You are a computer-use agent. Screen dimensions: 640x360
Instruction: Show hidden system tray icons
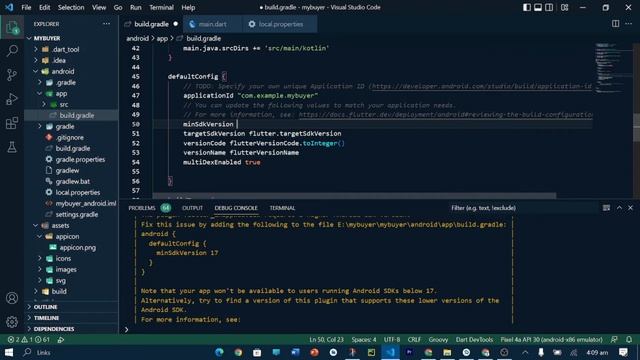[x=525, y=352]
